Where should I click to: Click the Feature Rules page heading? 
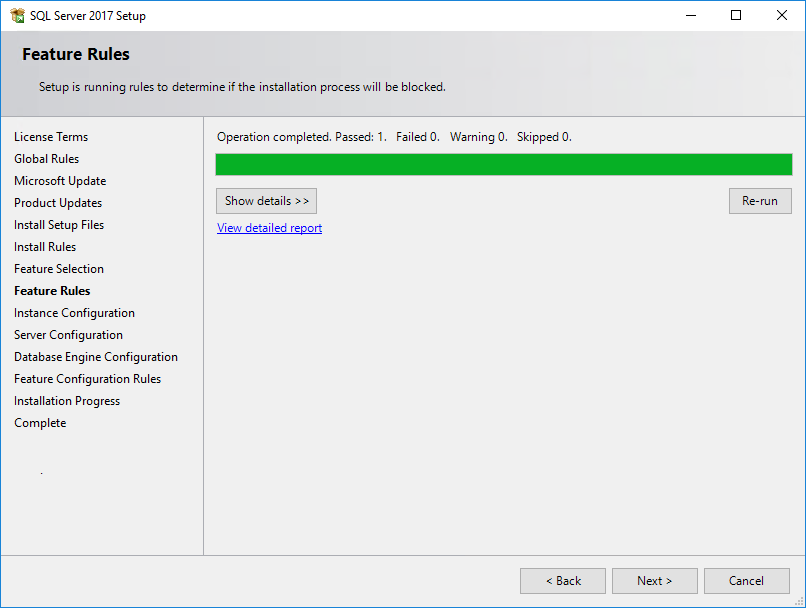(x=76, y=54)
